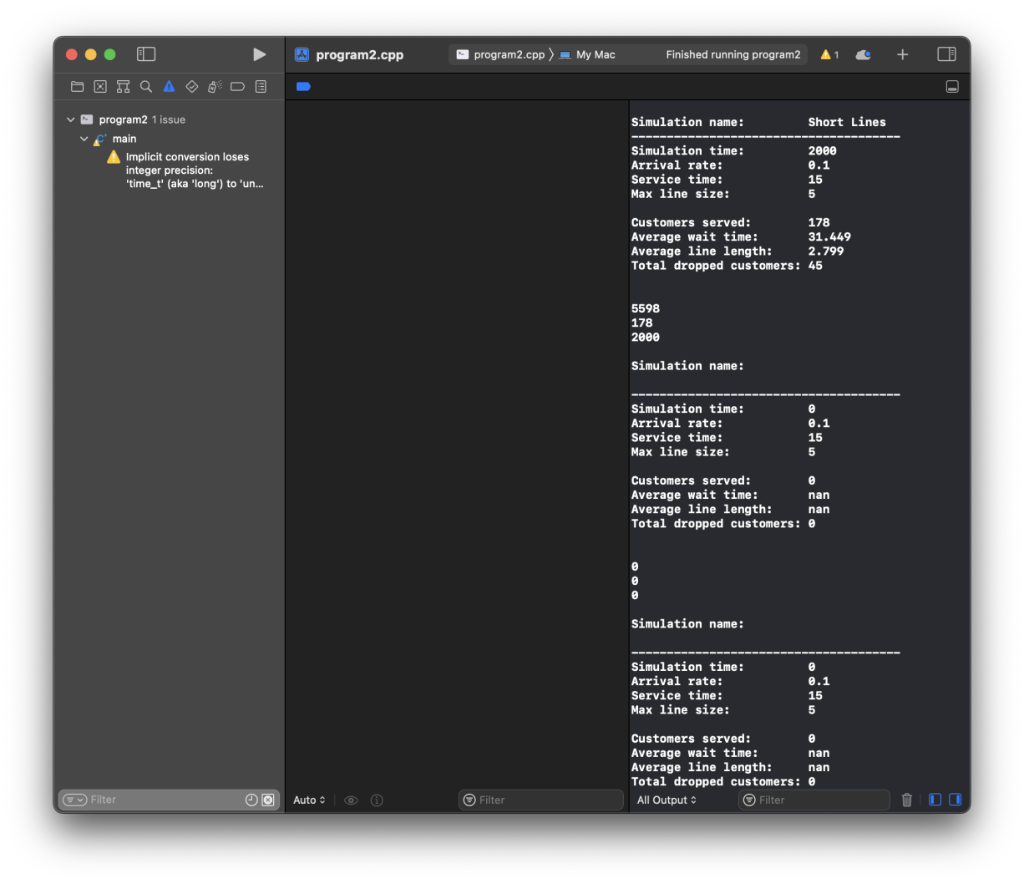
Task: Click the program2.cpp window title
Action: 360,55
